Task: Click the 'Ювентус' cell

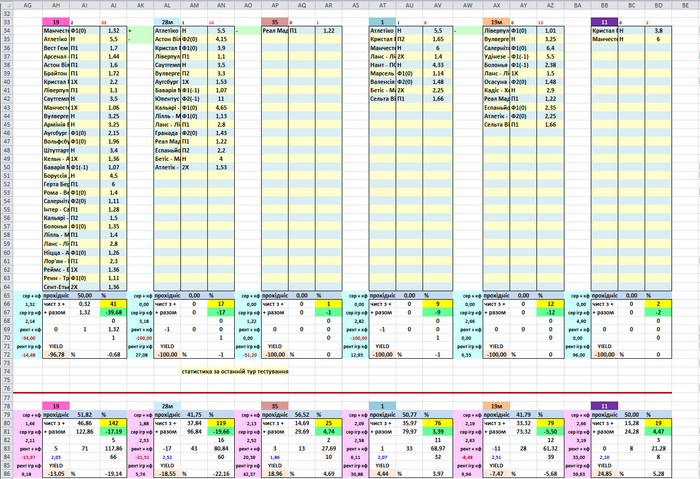Action: [167, 99]
